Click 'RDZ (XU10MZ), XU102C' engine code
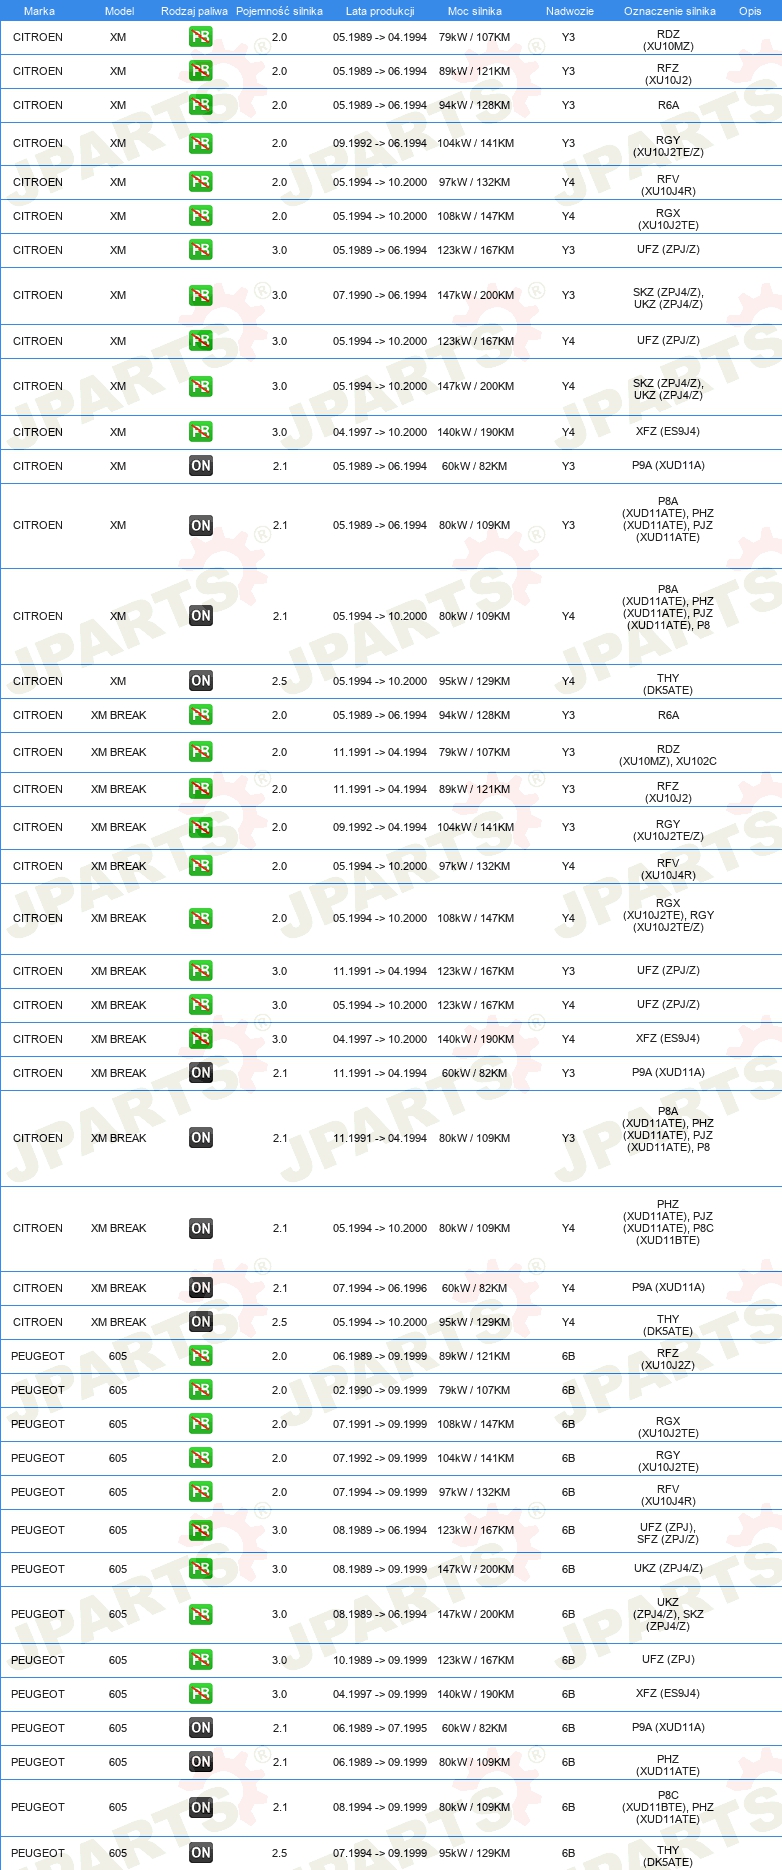Screen dimensions: 782x1870 click(668, 755)
